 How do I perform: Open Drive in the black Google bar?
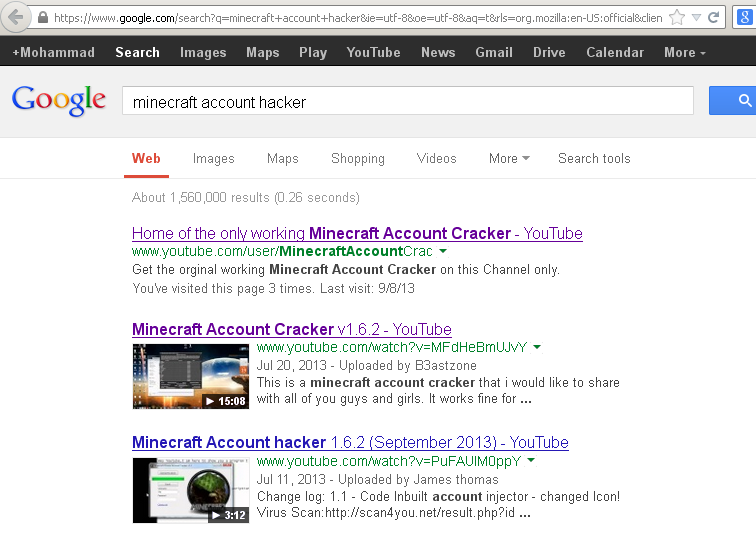(549, 52)
